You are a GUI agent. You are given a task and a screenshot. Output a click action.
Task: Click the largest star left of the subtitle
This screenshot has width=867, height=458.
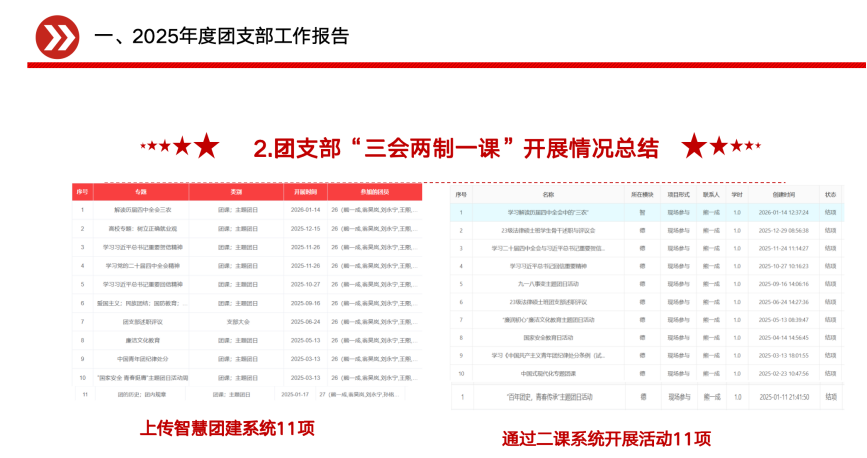click(x=206, y=147)
